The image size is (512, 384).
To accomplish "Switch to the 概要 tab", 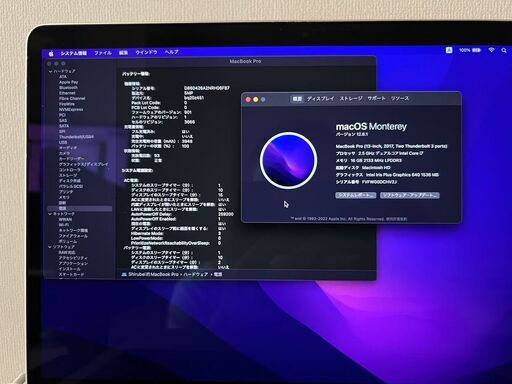I will pyautogui.click(x=297, y=99).
